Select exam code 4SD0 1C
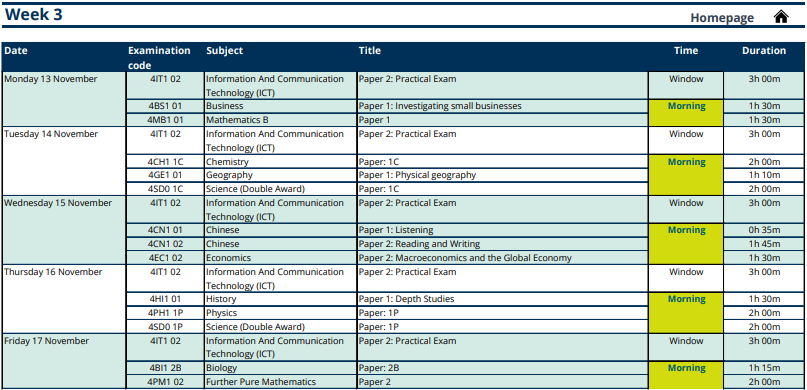This screenshot has width=807, height=390. click(x=165, y=189)
